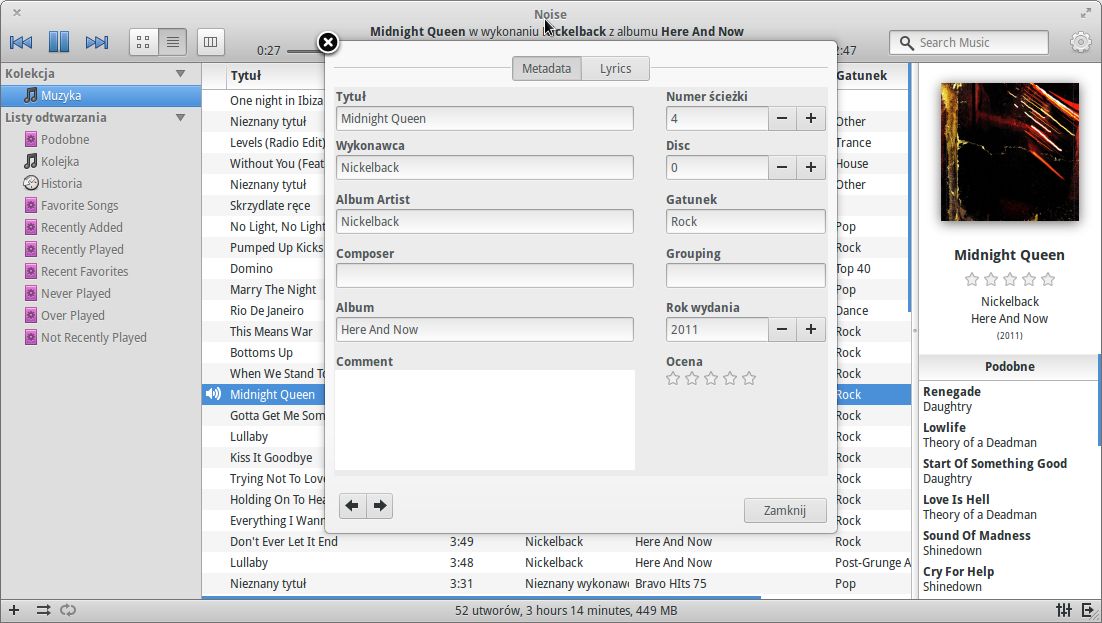
Task: Pause the current song
Action: click(x=59, y=42)
